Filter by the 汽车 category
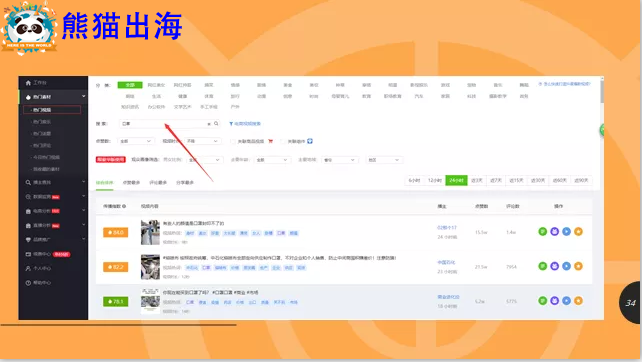642x362 pixels. [419, 96]
